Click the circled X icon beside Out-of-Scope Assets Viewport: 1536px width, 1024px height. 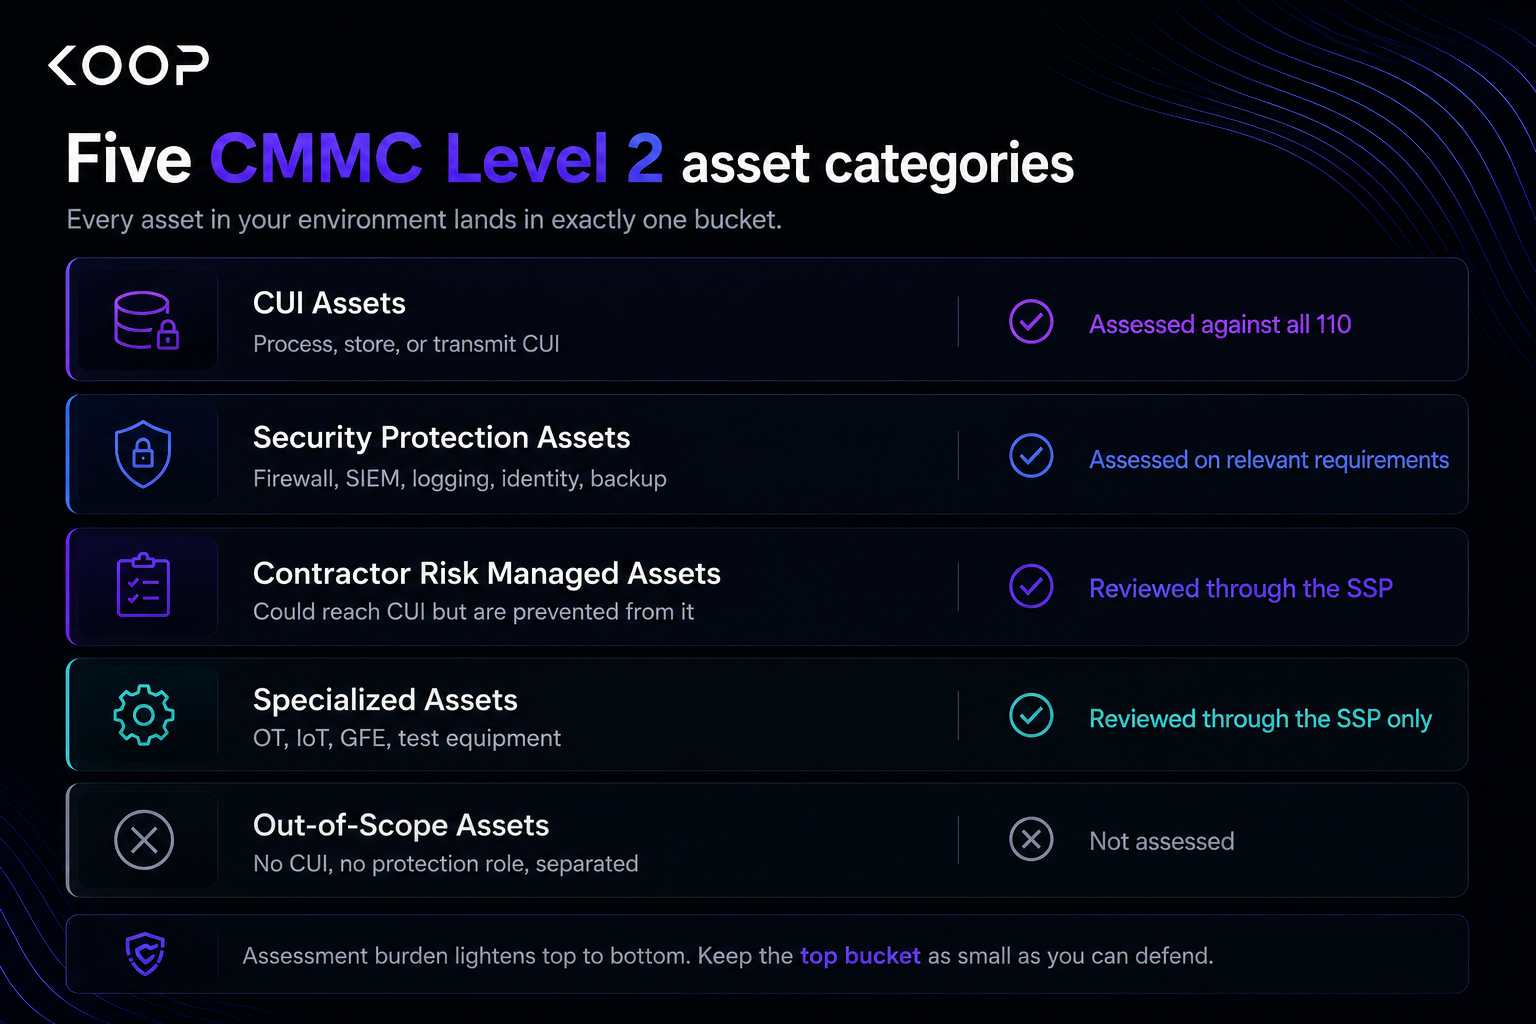tap(144, 840)
